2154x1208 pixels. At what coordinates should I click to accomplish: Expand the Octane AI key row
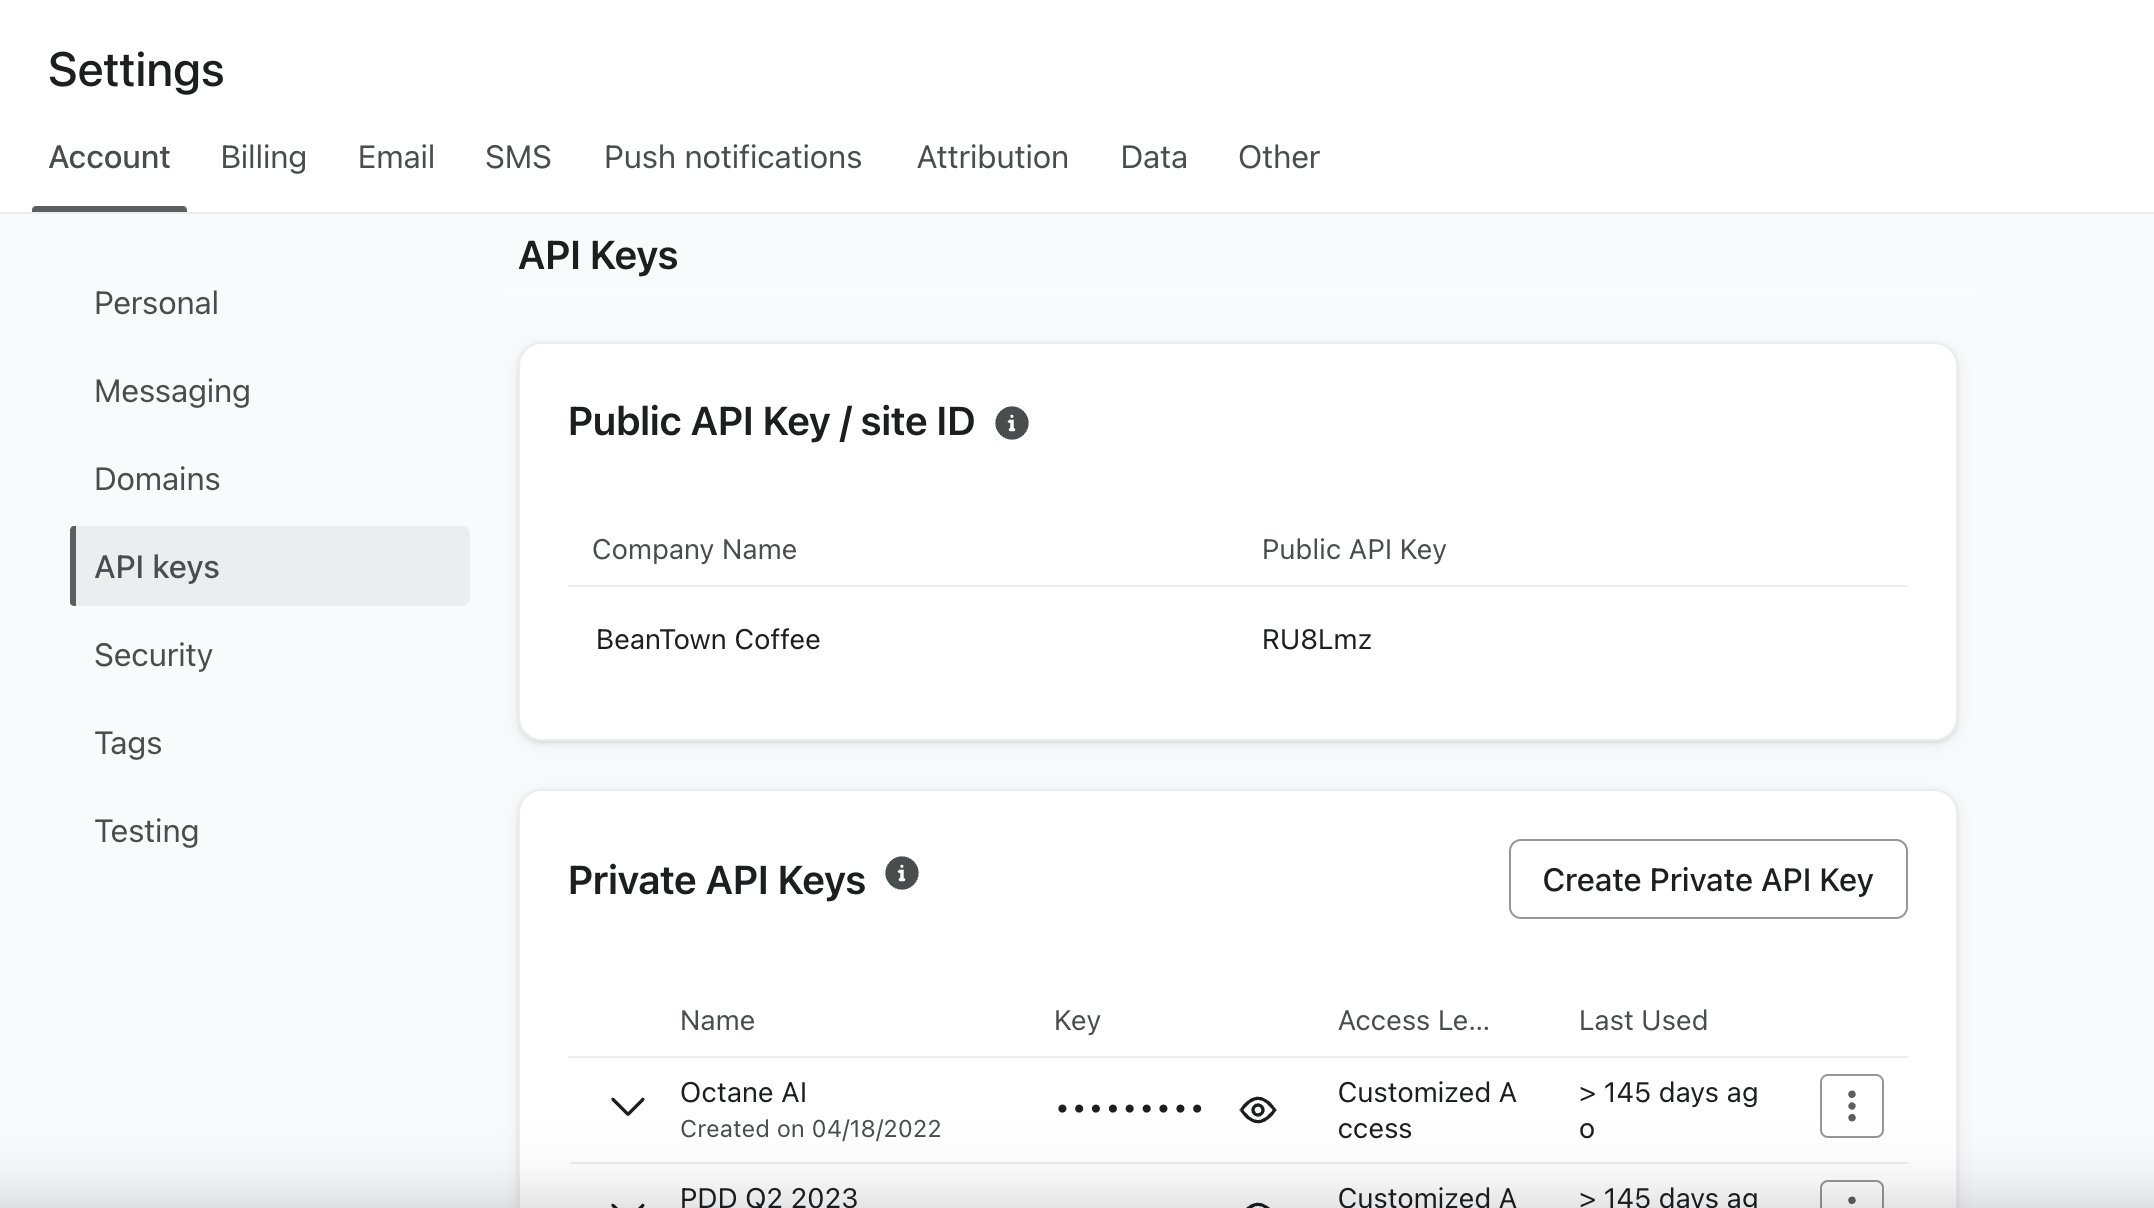tap(627, 1106)
